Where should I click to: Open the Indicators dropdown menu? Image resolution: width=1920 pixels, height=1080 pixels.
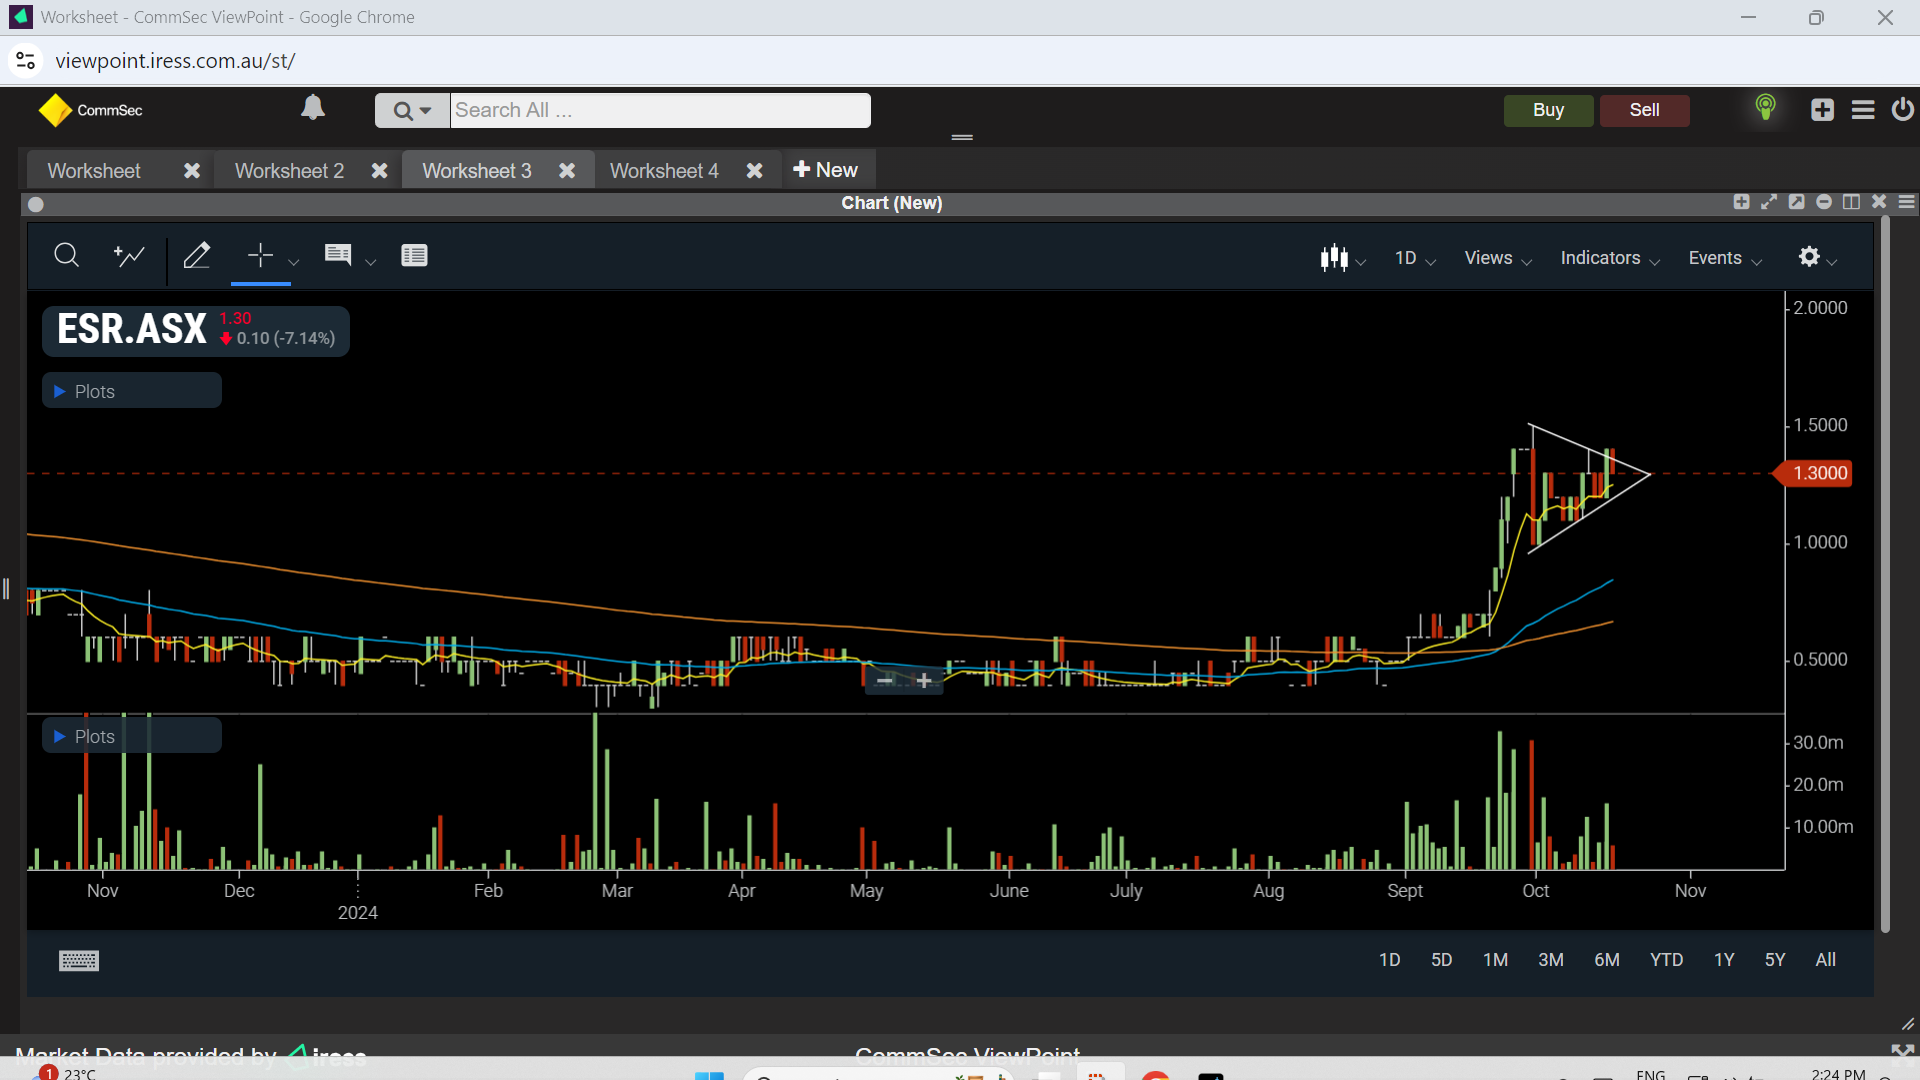[1610, 258]
